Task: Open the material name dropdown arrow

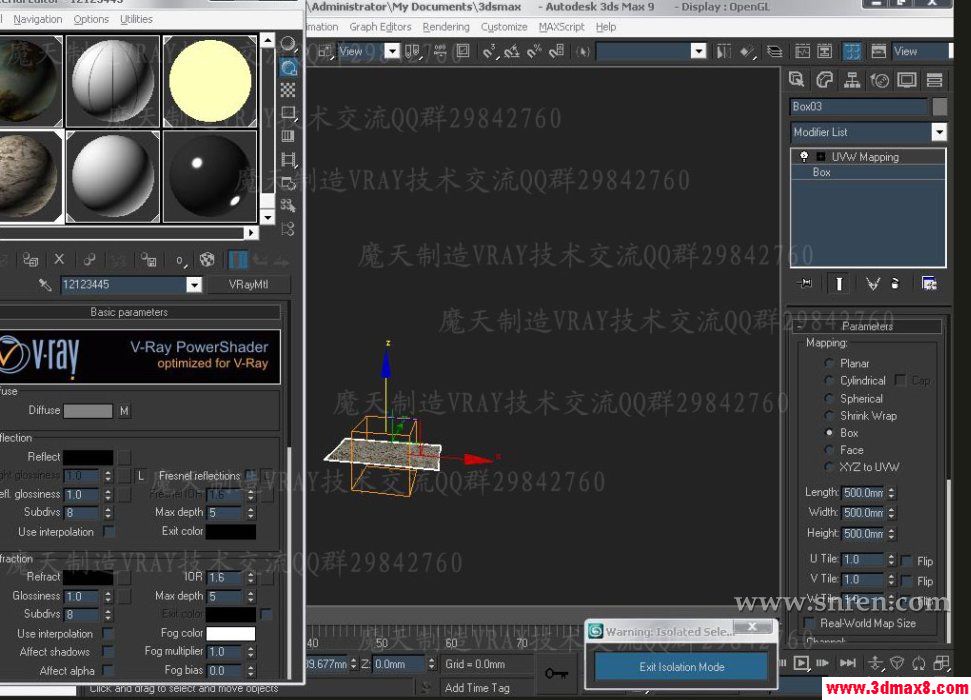Action: [194, 283]
